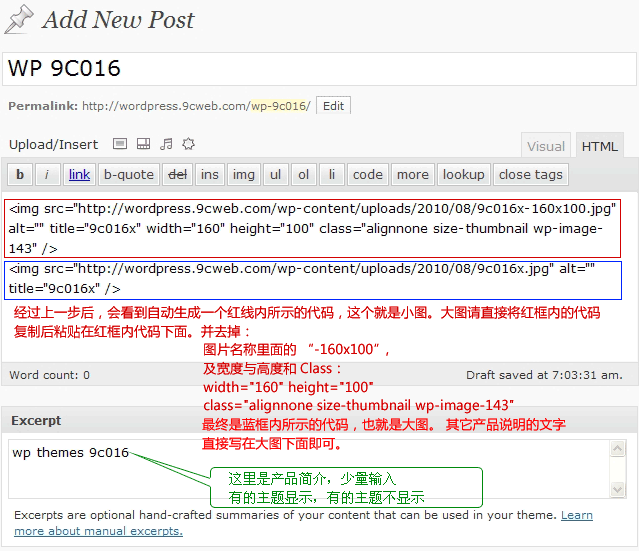Click excerpt scrollbar up arrow
Viewport: 639px width, 551px height.
pyautogui.click(x=617, y=449)
